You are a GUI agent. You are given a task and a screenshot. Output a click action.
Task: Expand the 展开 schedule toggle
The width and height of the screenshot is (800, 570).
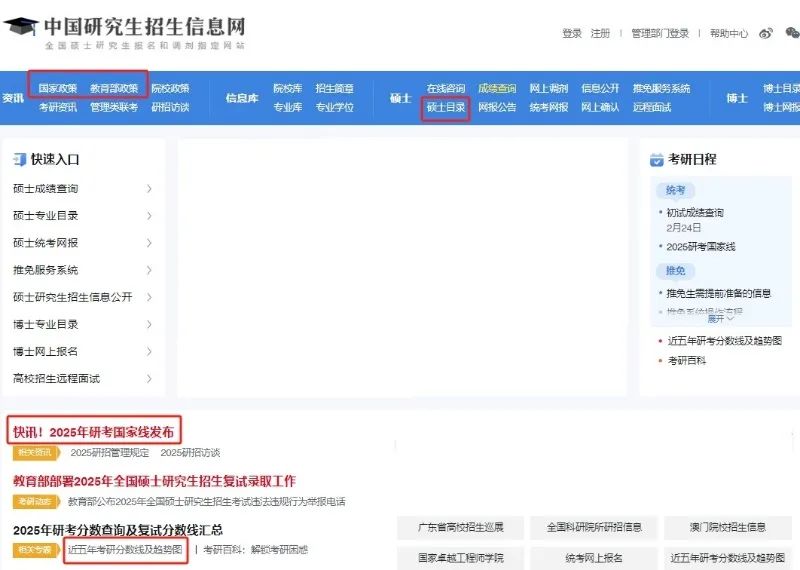[721, 319]
